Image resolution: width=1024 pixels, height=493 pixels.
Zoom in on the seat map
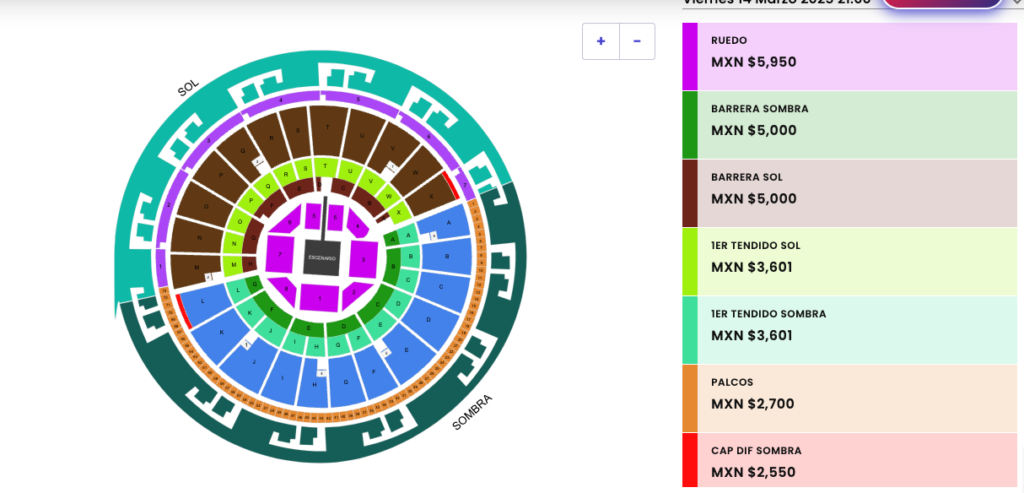click(x=601, y=41)
